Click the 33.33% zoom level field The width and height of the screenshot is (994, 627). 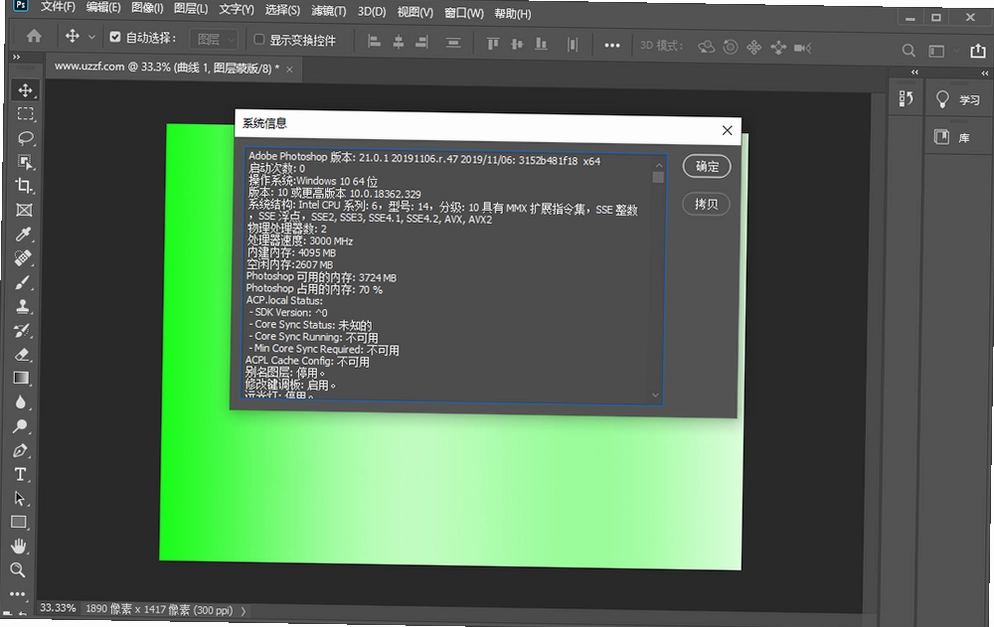click(x=57, y=607)
